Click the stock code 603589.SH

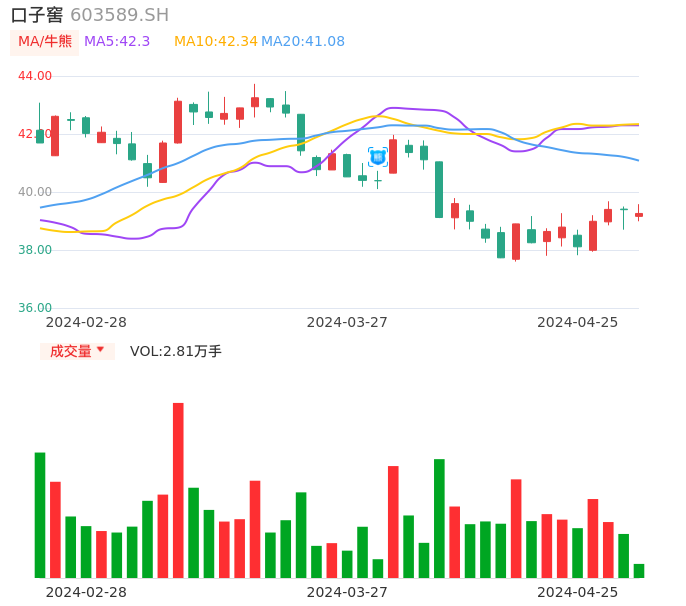click(x=119, y=15)
